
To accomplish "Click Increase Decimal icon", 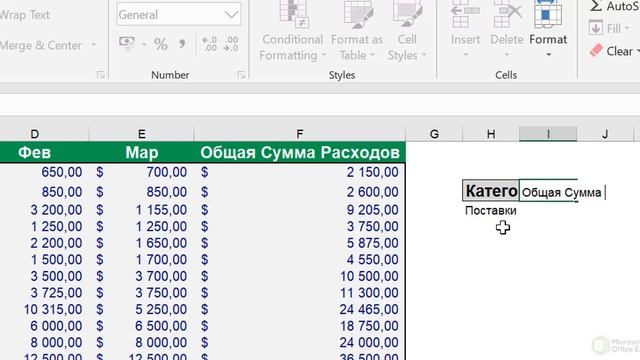I will [209, 44].
